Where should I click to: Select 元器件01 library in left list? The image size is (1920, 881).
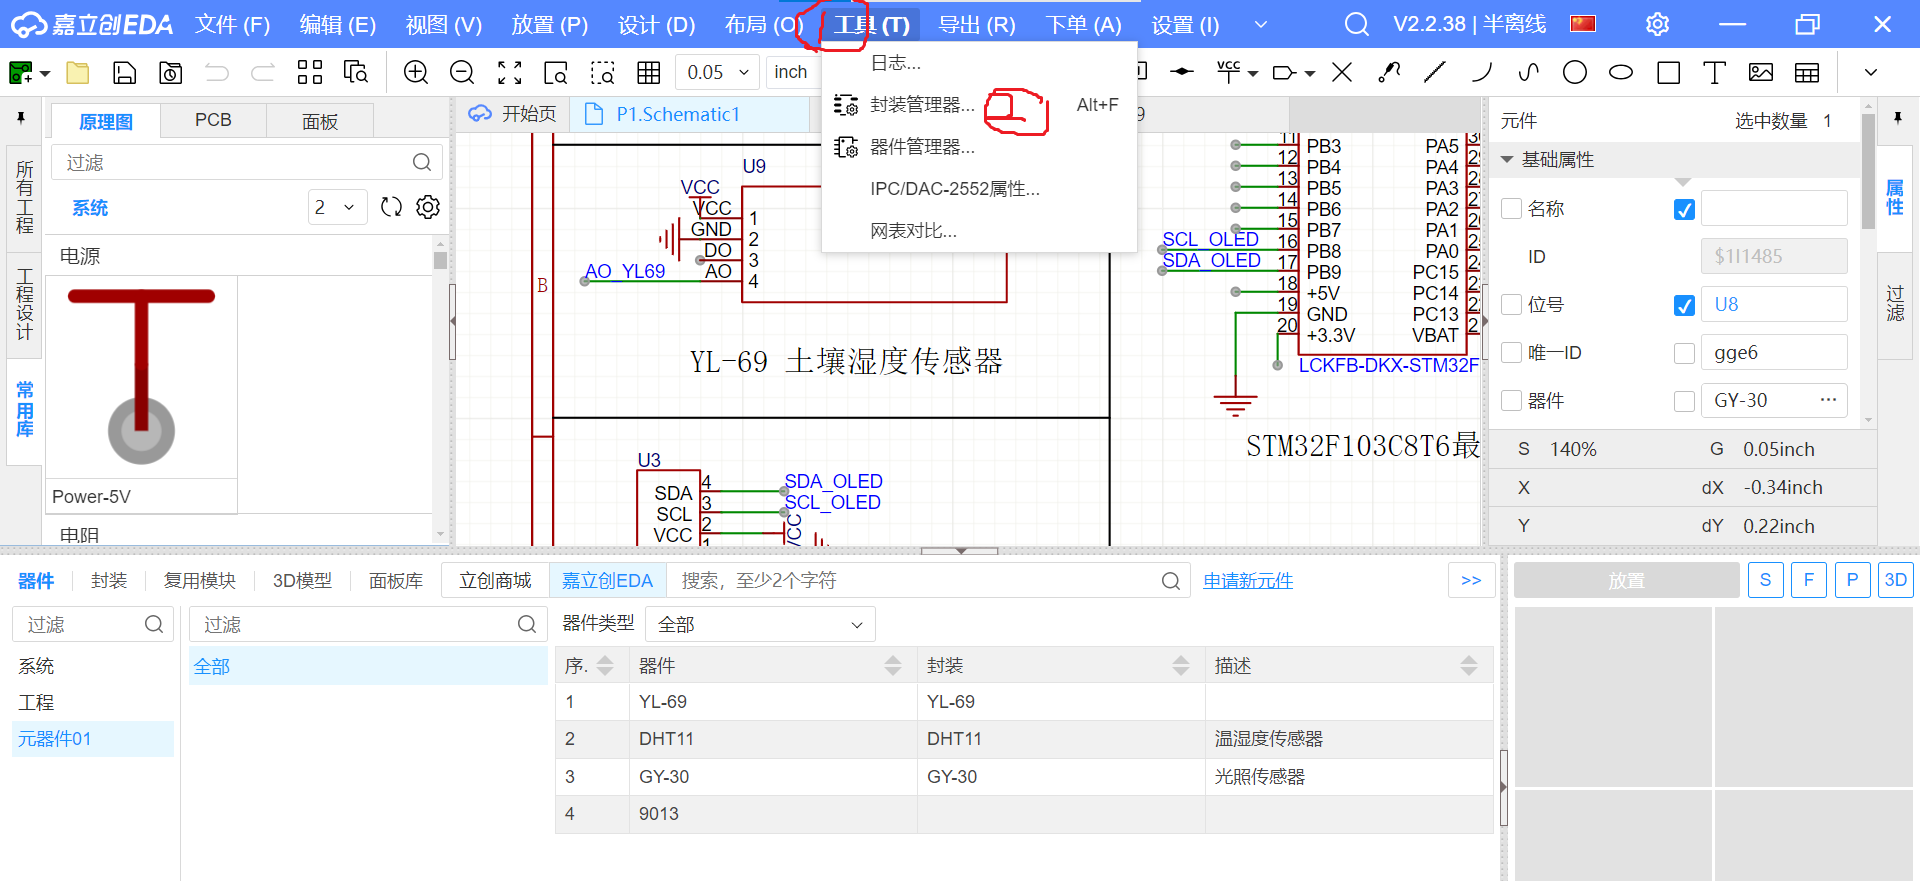pos(93,739)
